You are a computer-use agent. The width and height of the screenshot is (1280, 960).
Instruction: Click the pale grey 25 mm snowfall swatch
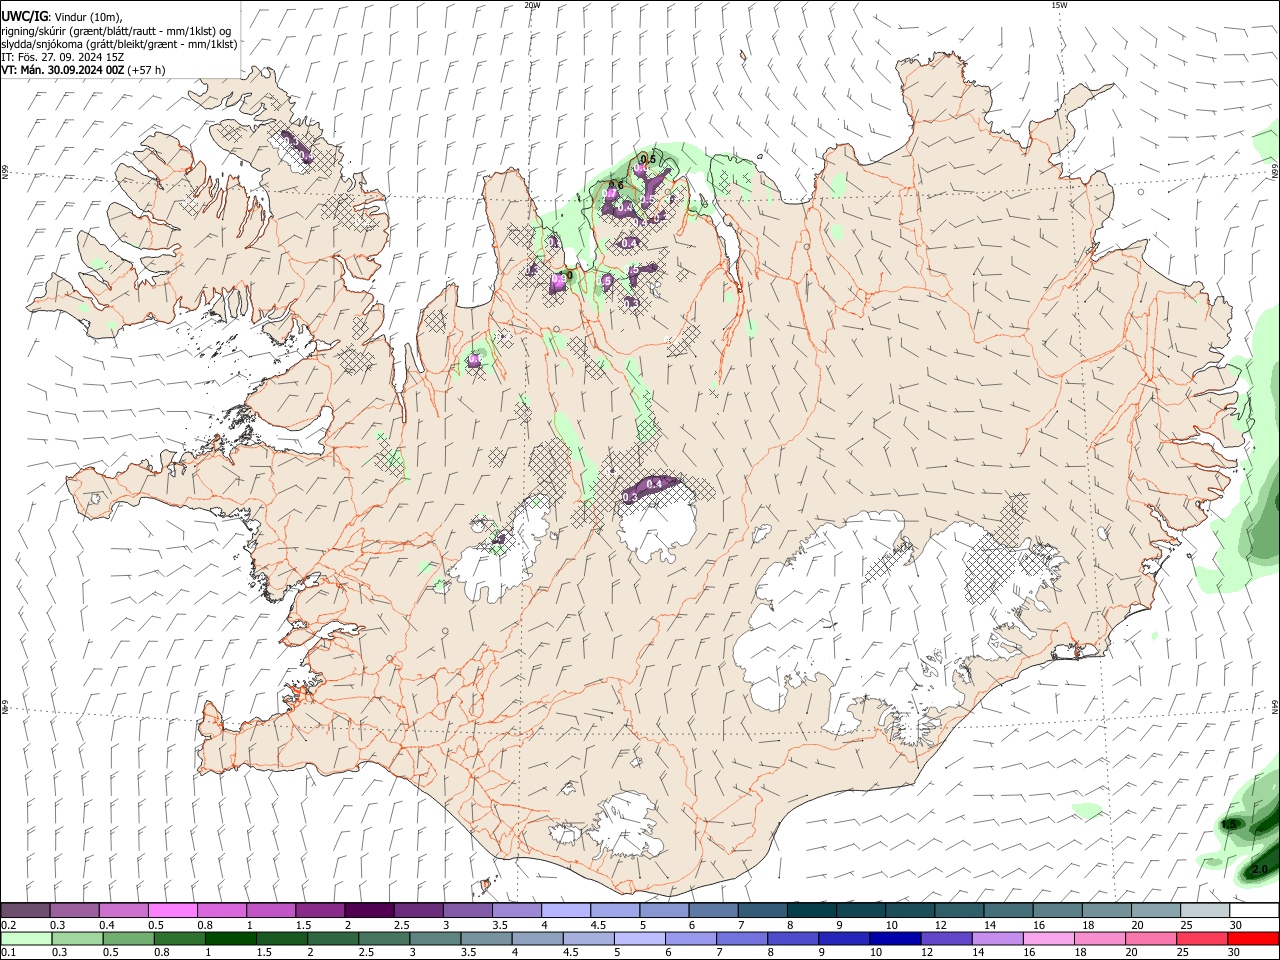point(1205,911)
